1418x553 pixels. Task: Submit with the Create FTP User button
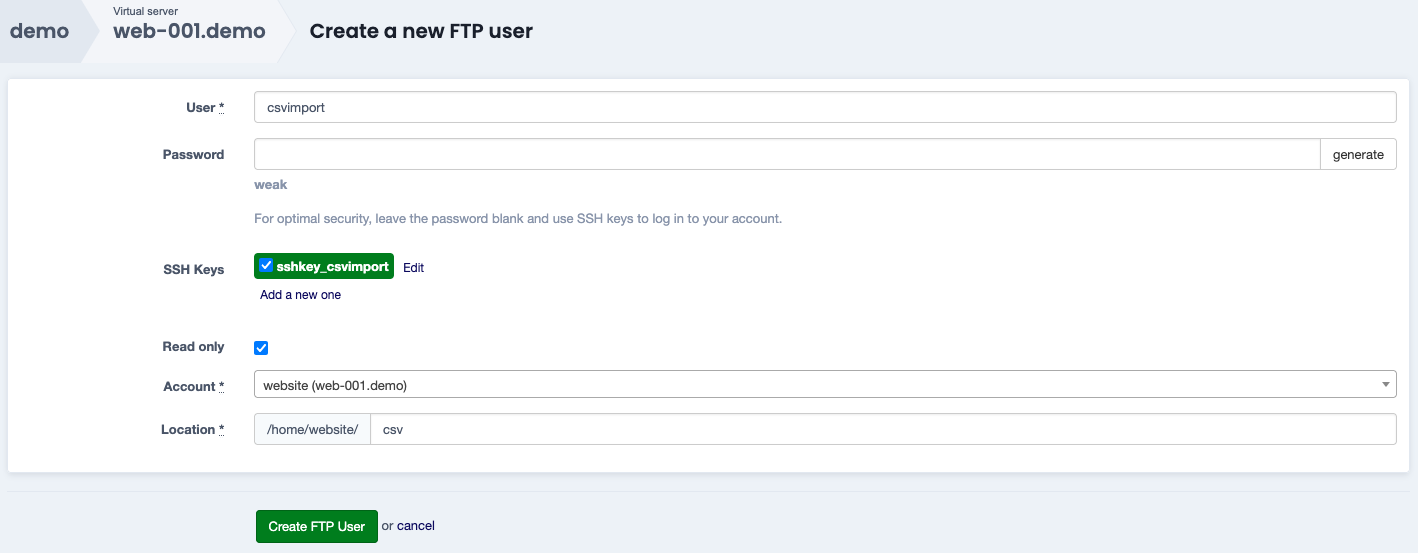point(317,527)
